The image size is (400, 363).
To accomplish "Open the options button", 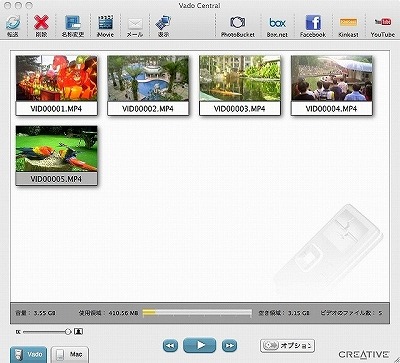I will coord(287,345).
